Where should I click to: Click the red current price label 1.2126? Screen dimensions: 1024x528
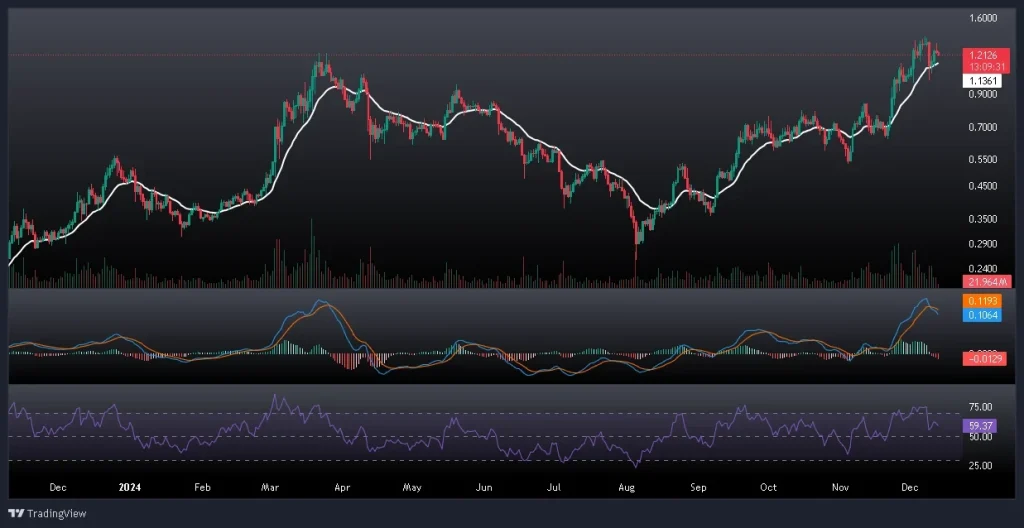tap(982, 54)
